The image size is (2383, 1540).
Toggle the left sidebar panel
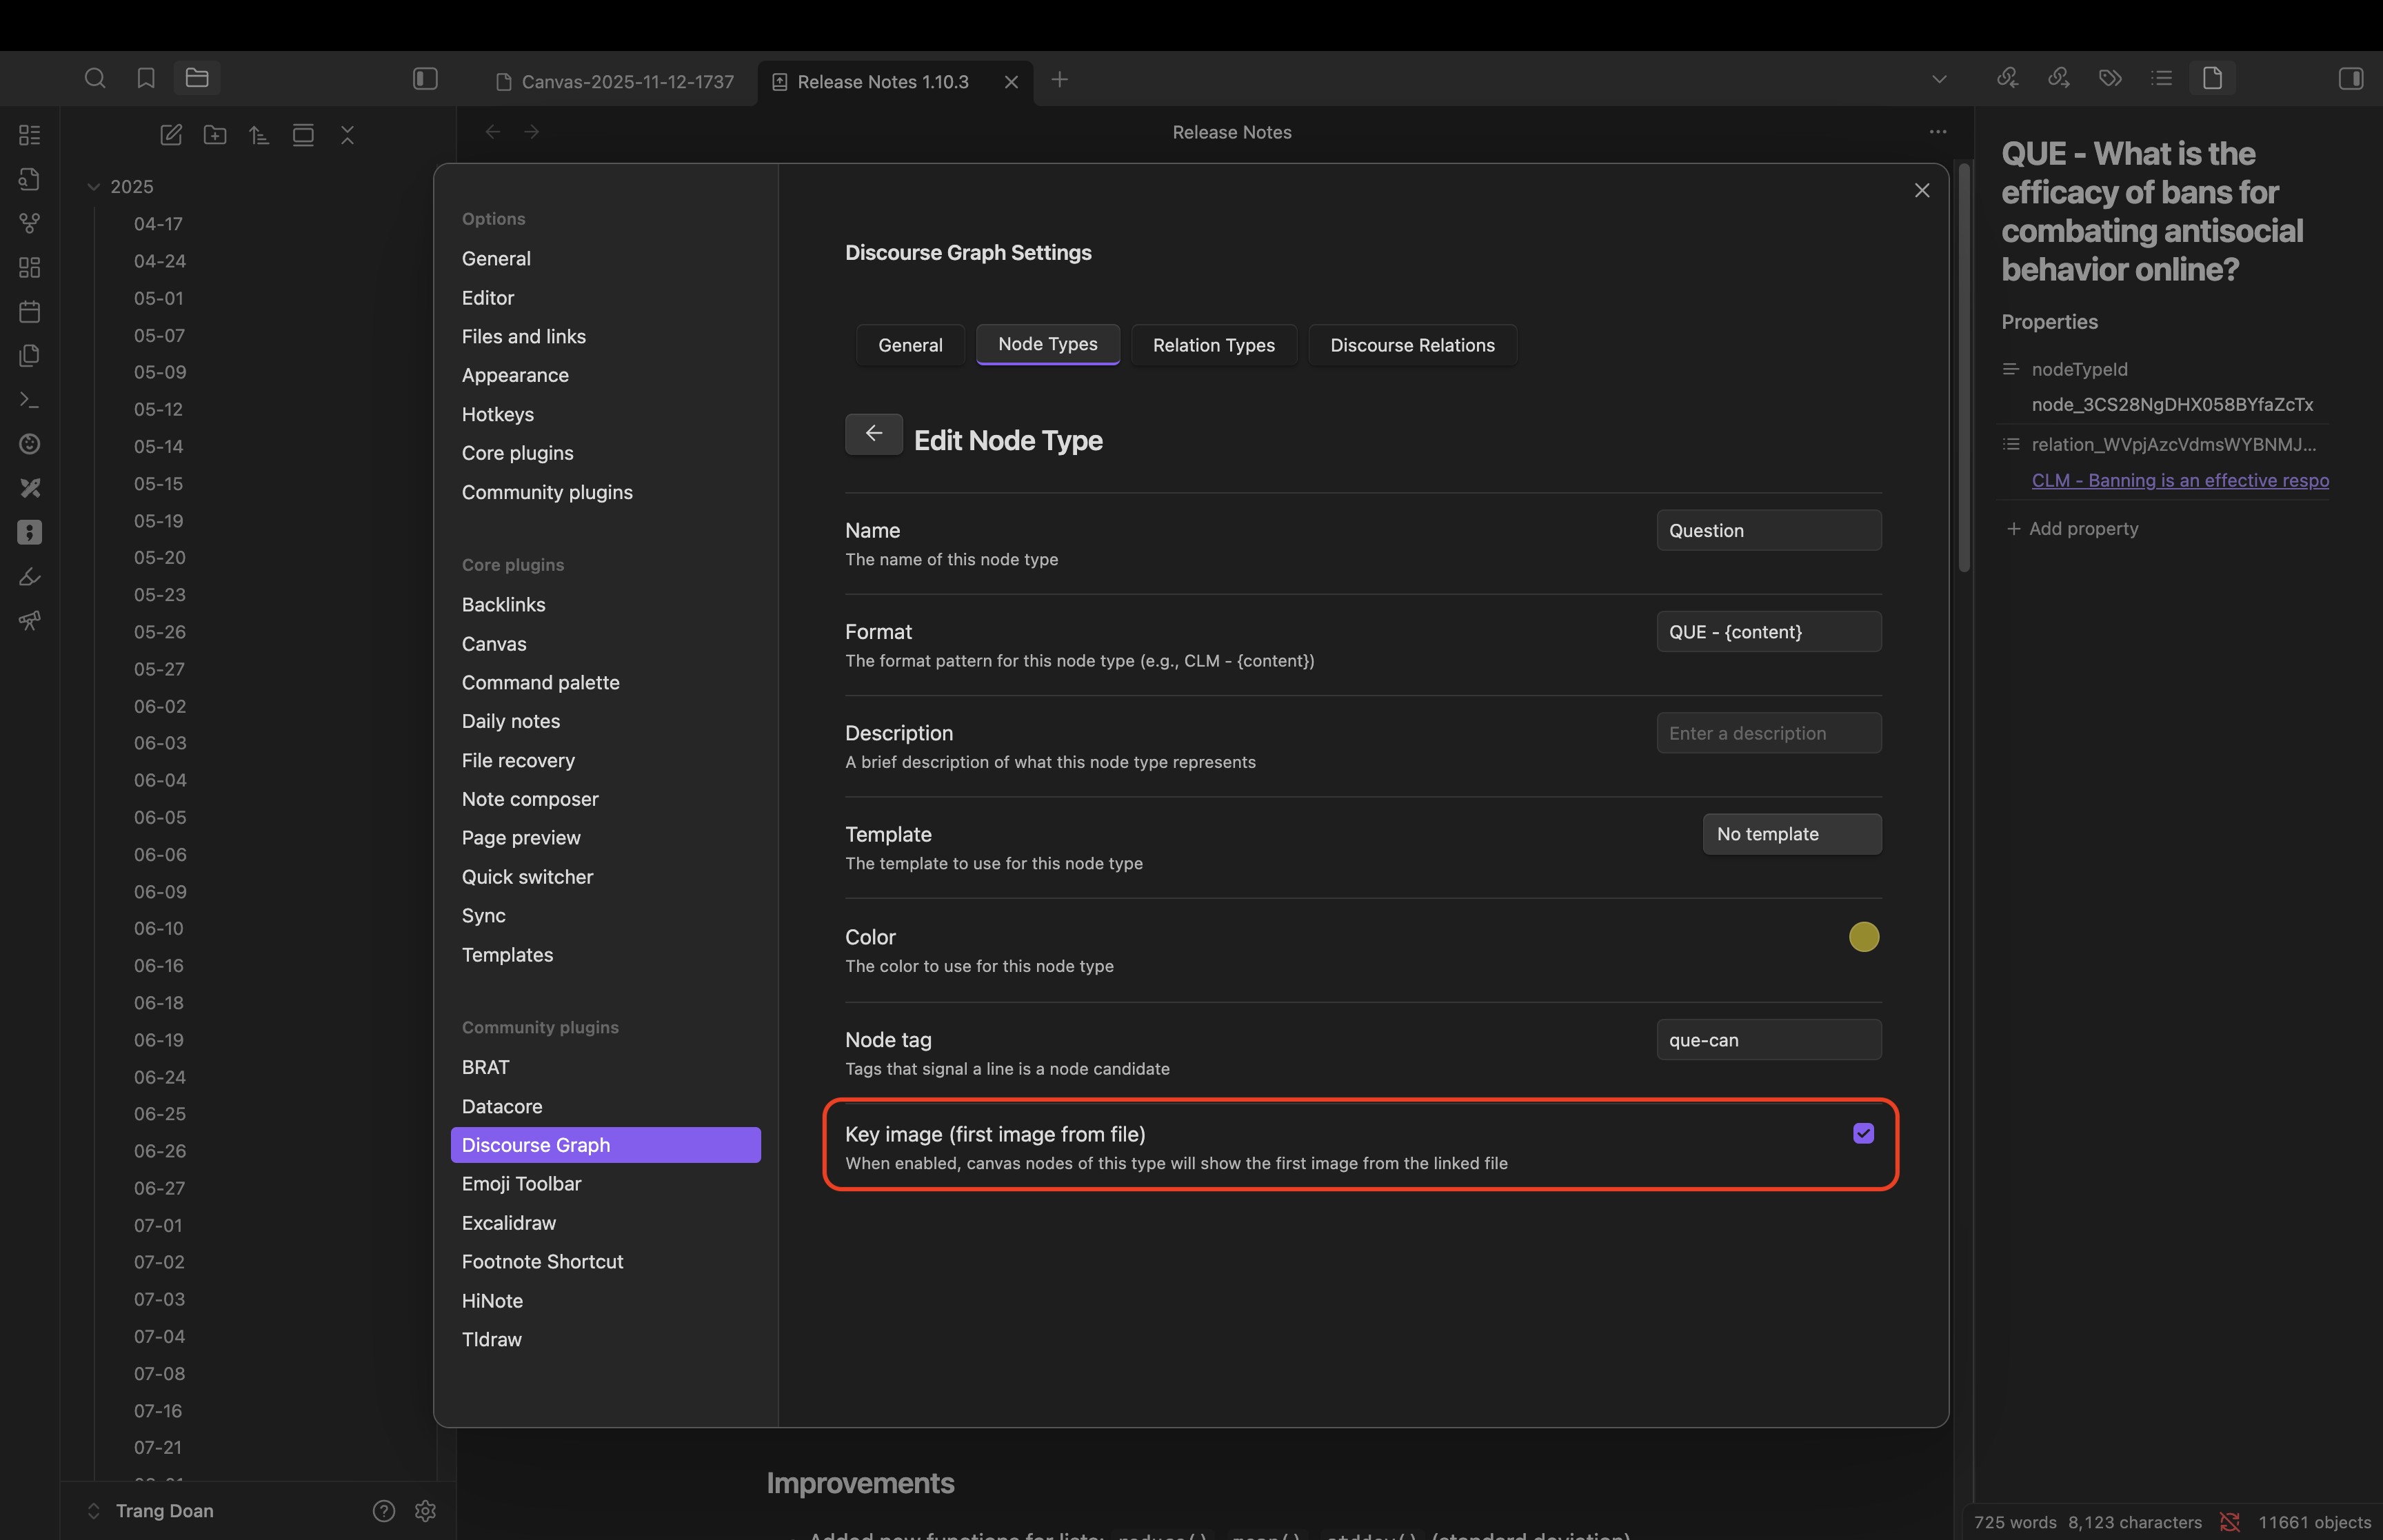[x=425, y=78]
